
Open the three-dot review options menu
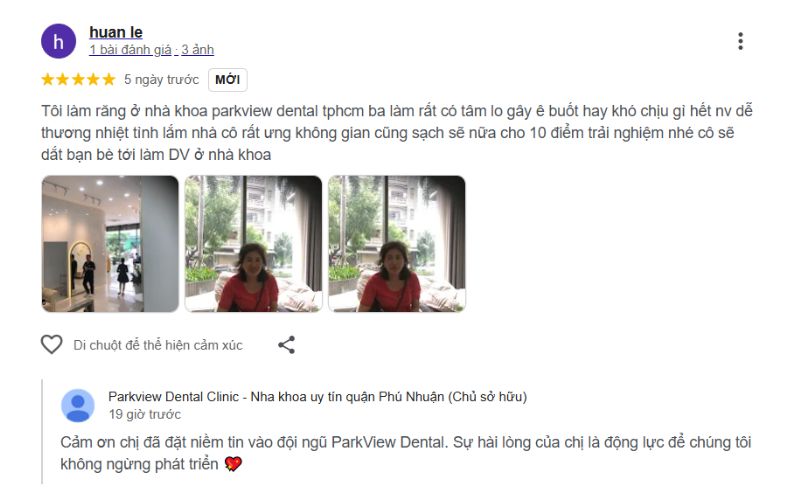tap(740, 41)
